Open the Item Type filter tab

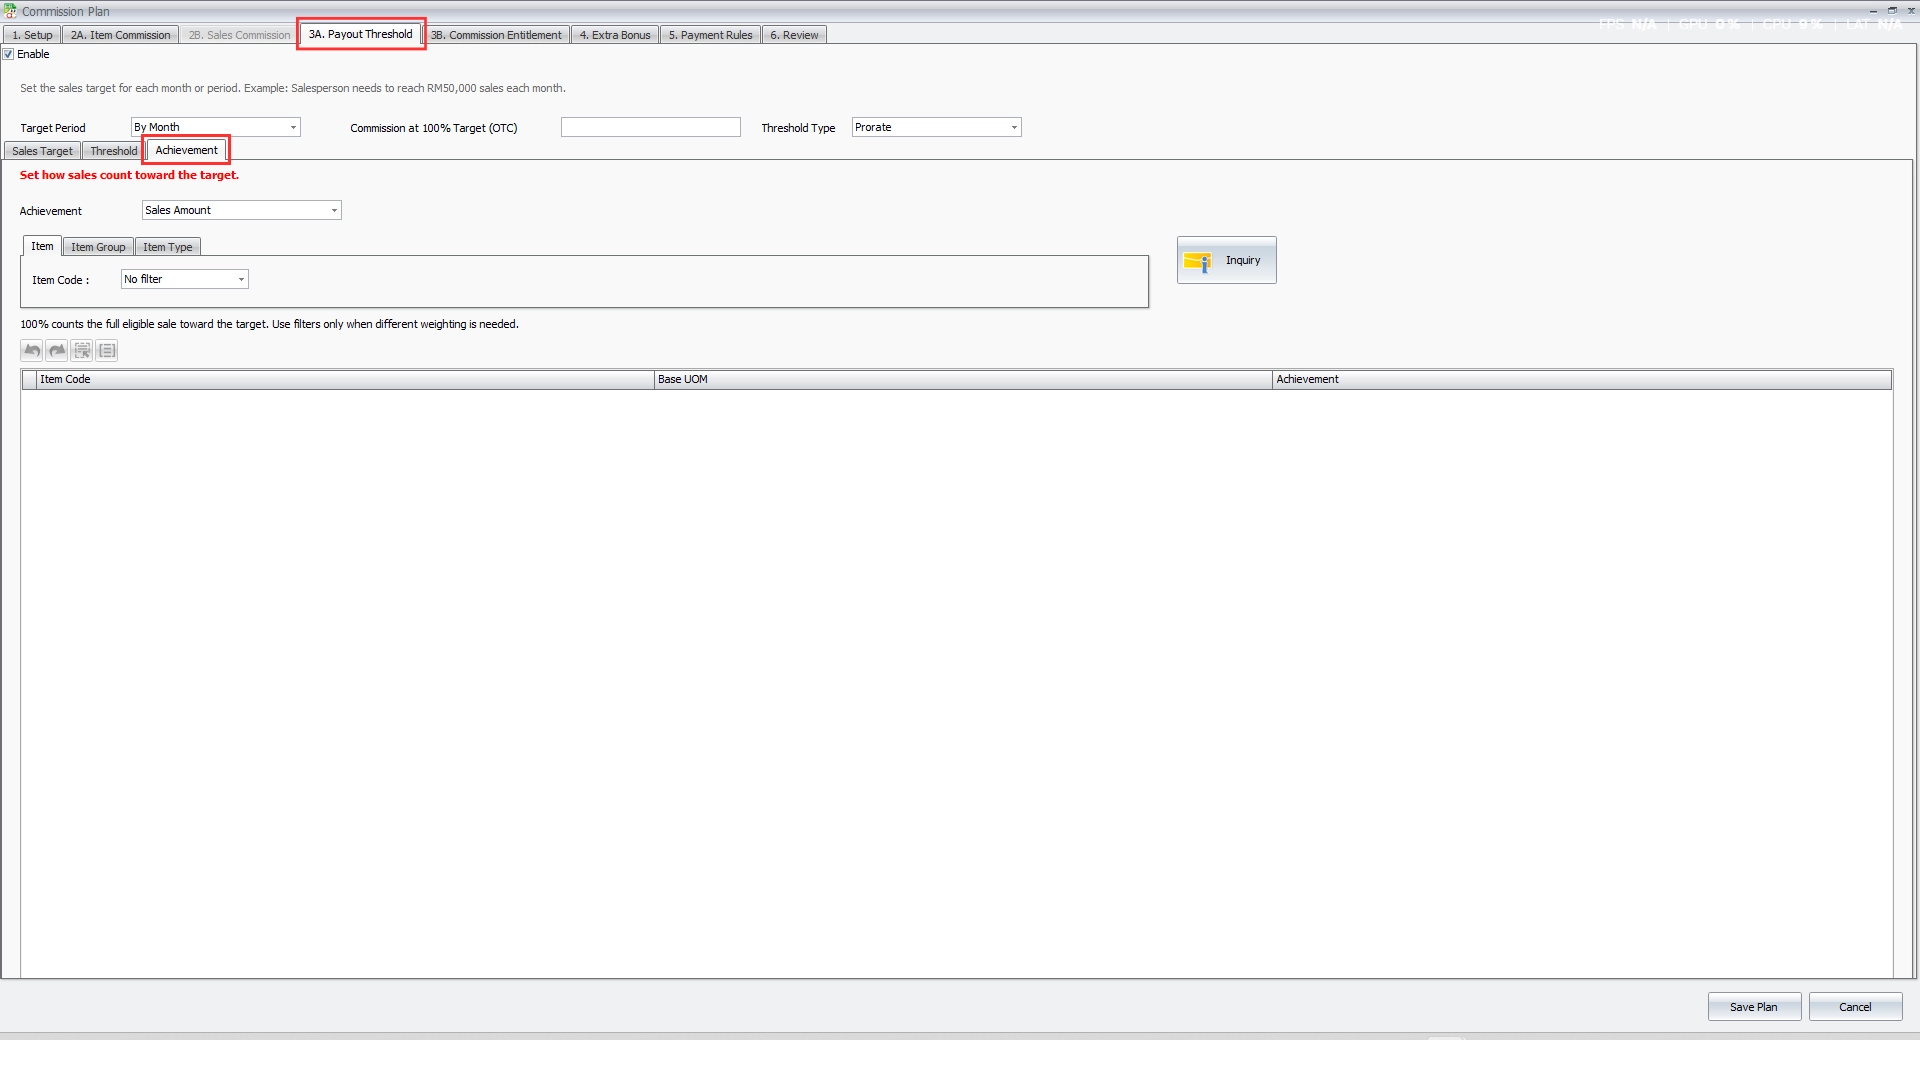(x=167, y=247)
